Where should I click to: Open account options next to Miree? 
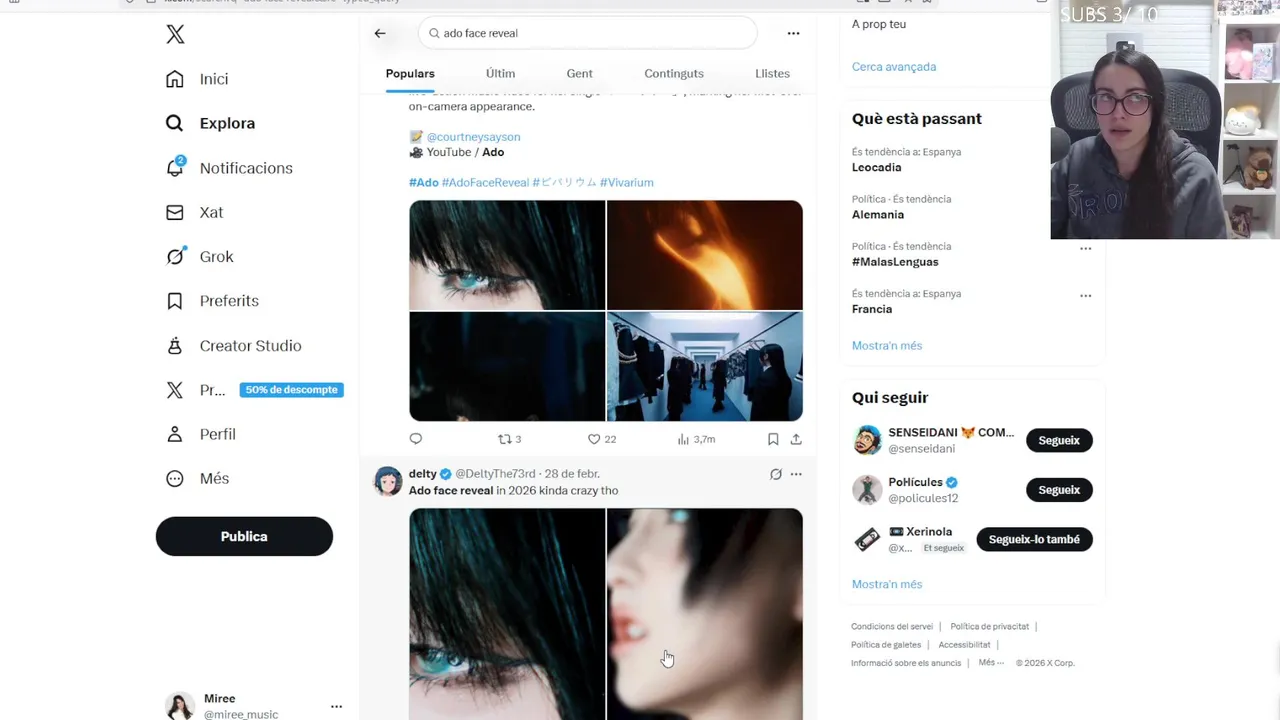[336, 706]
